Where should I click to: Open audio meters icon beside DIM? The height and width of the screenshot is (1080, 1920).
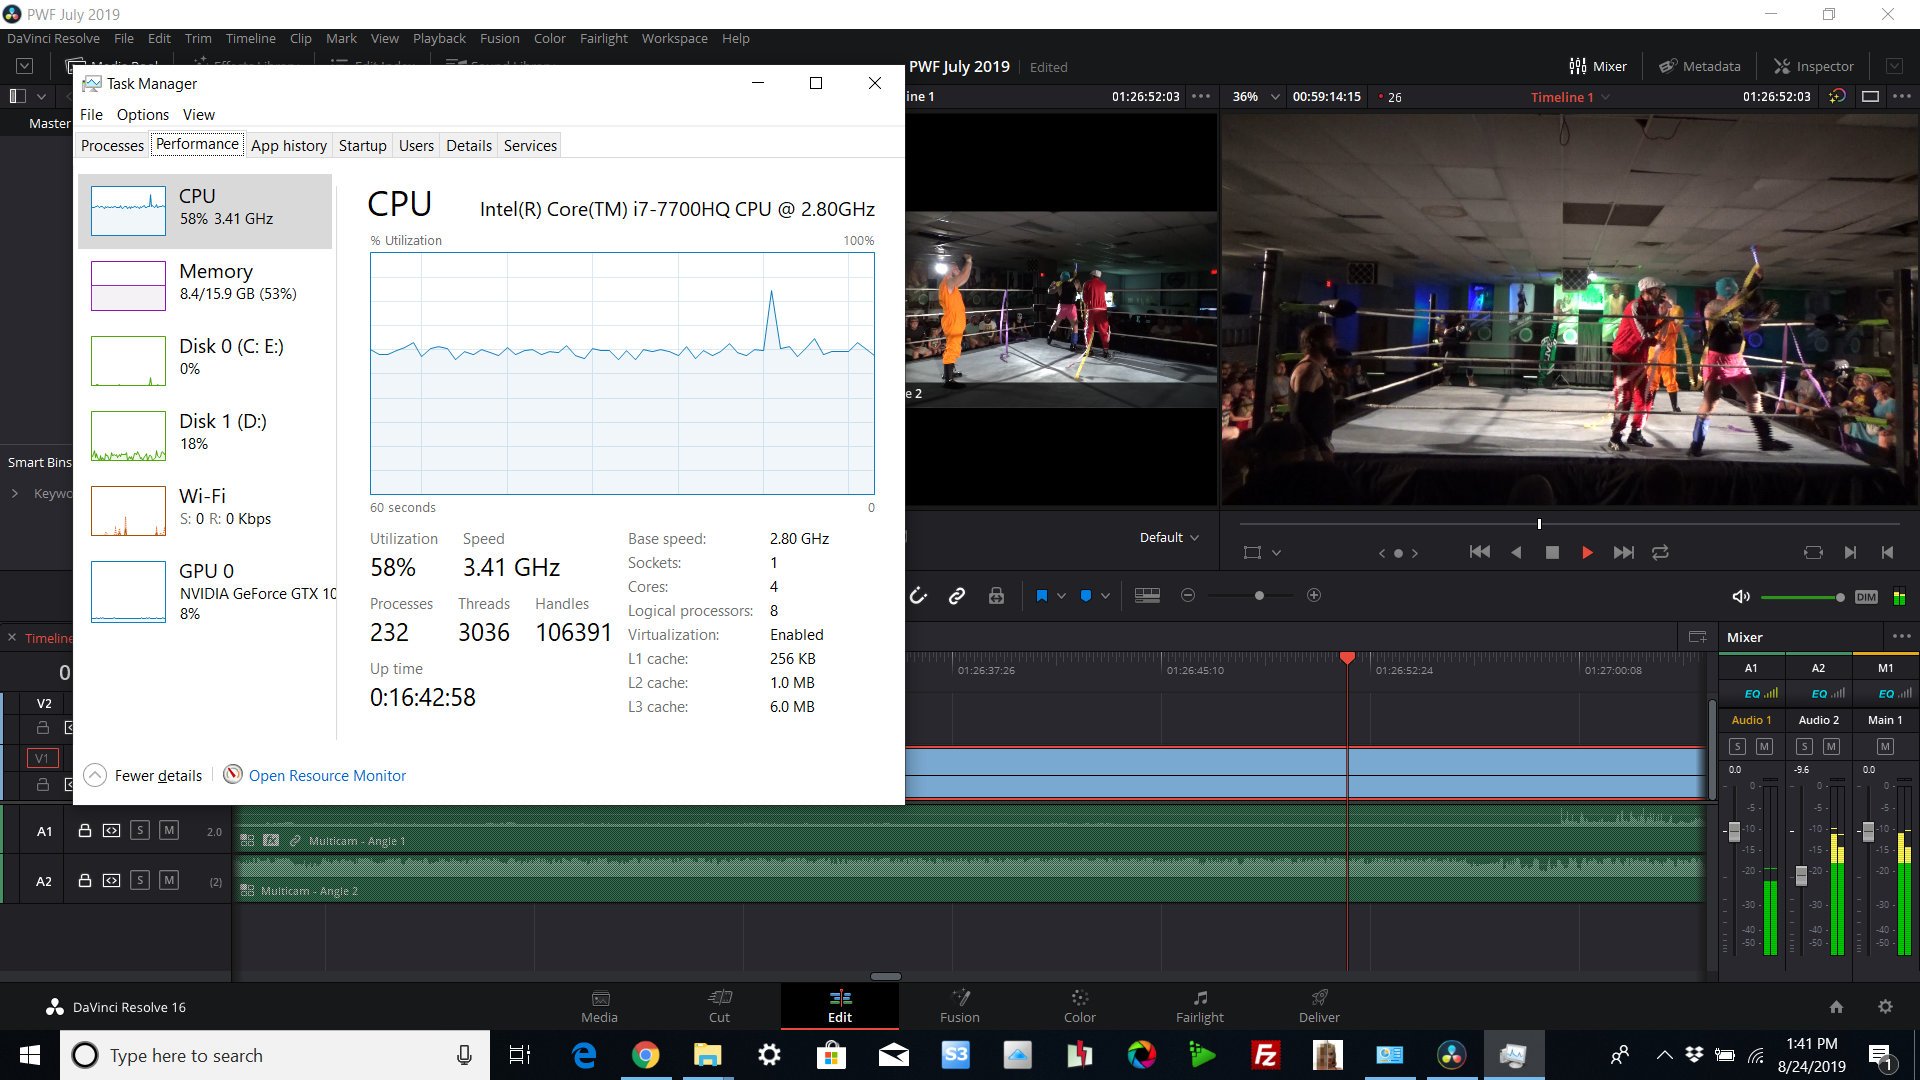pos(1899,597)
